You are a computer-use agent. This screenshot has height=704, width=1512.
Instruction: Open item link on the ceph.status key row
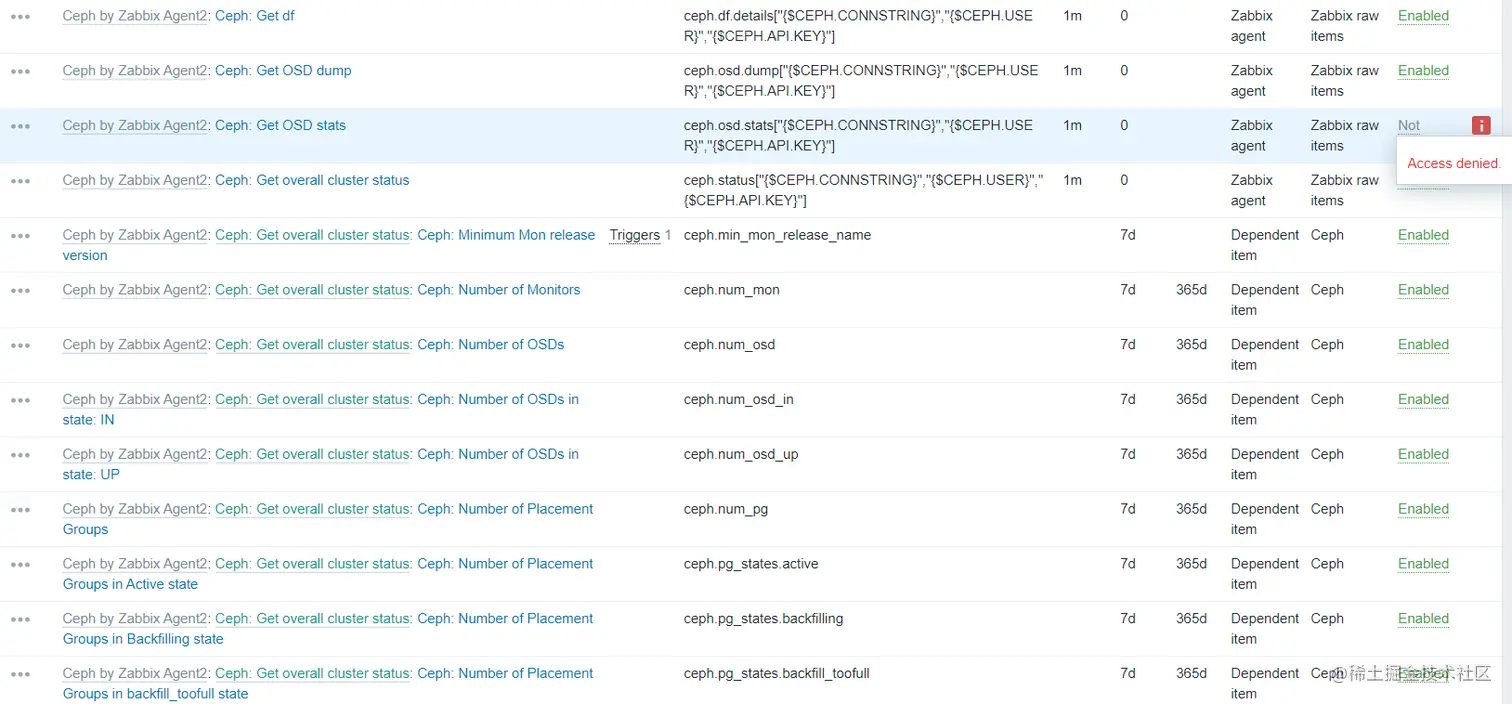(312, 181)
